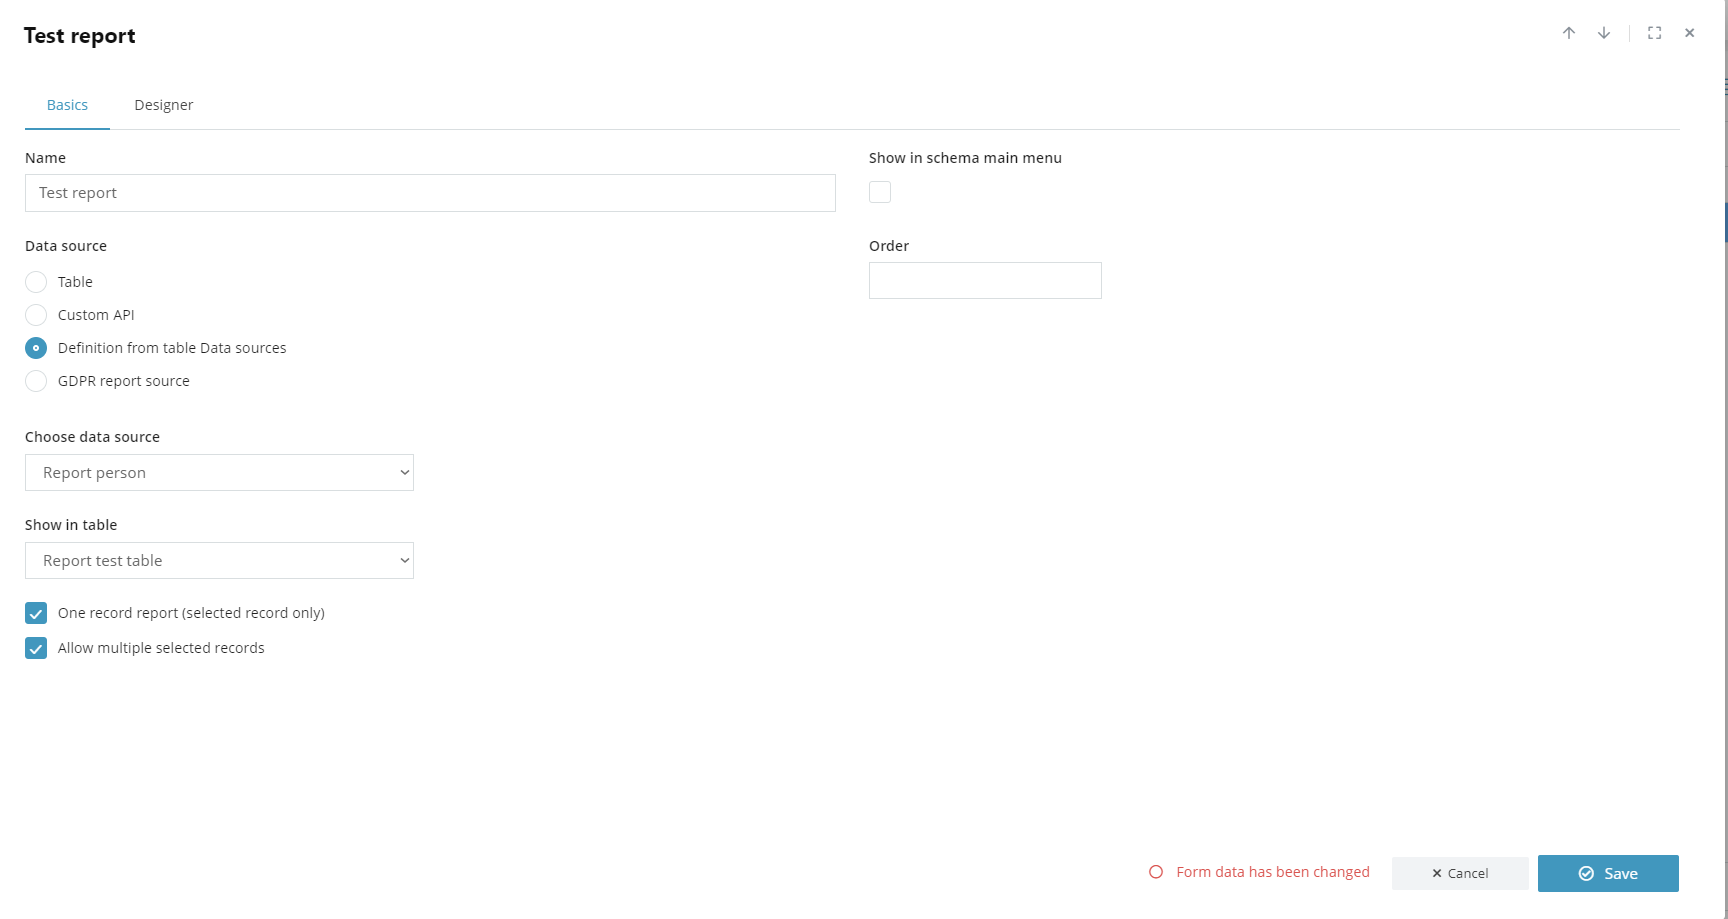Click the Order input field
This screenshot has width=1728, height=919.
(985, 281)
